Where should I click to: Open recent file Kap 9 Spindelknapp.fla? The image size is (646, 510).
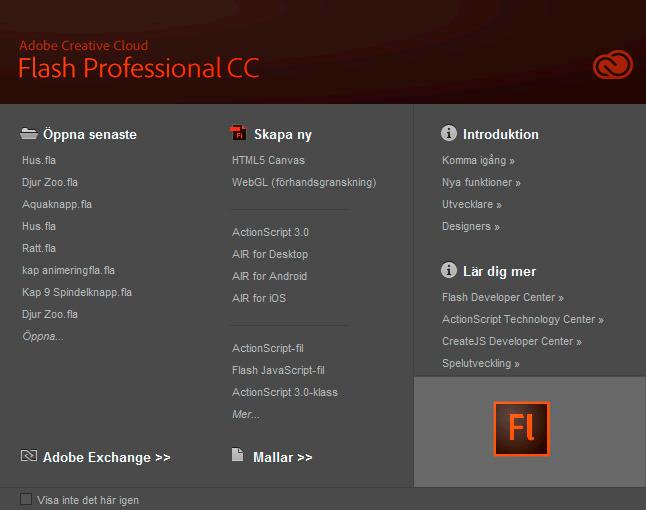pyautogui.click(x=77, y=292)
